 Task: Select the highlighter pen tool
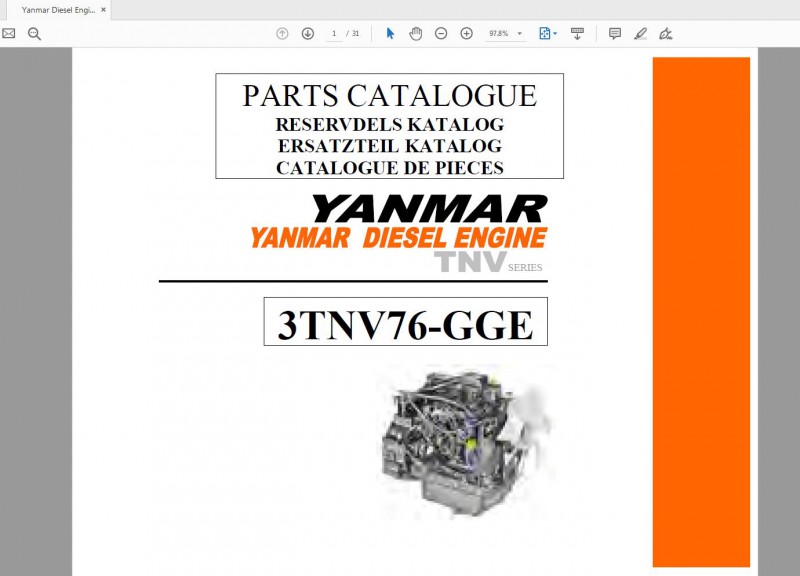640,34
